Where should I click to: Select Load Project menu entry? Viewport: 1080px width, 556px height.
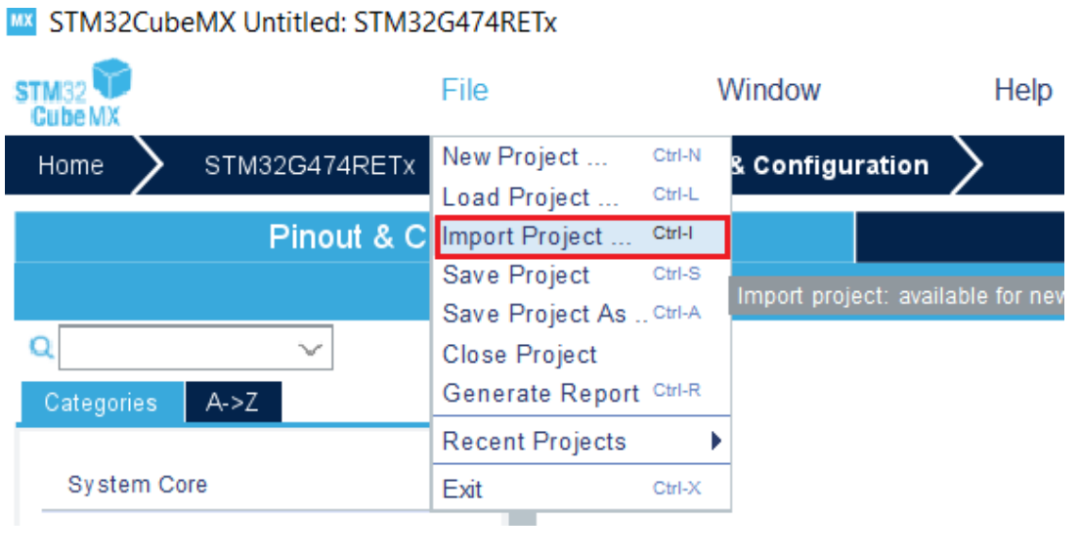pyautogui.click(x=530, y=197)
